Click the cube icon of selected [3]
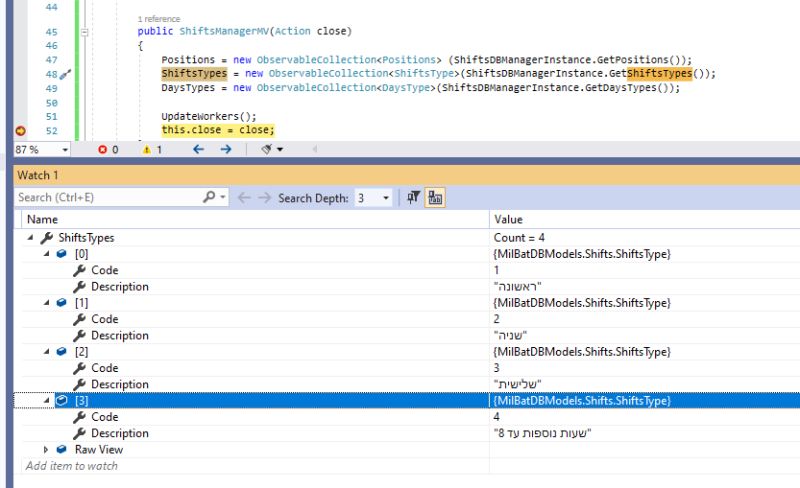The height and width of the screenshot is (488, 800). tap(62, 401)
